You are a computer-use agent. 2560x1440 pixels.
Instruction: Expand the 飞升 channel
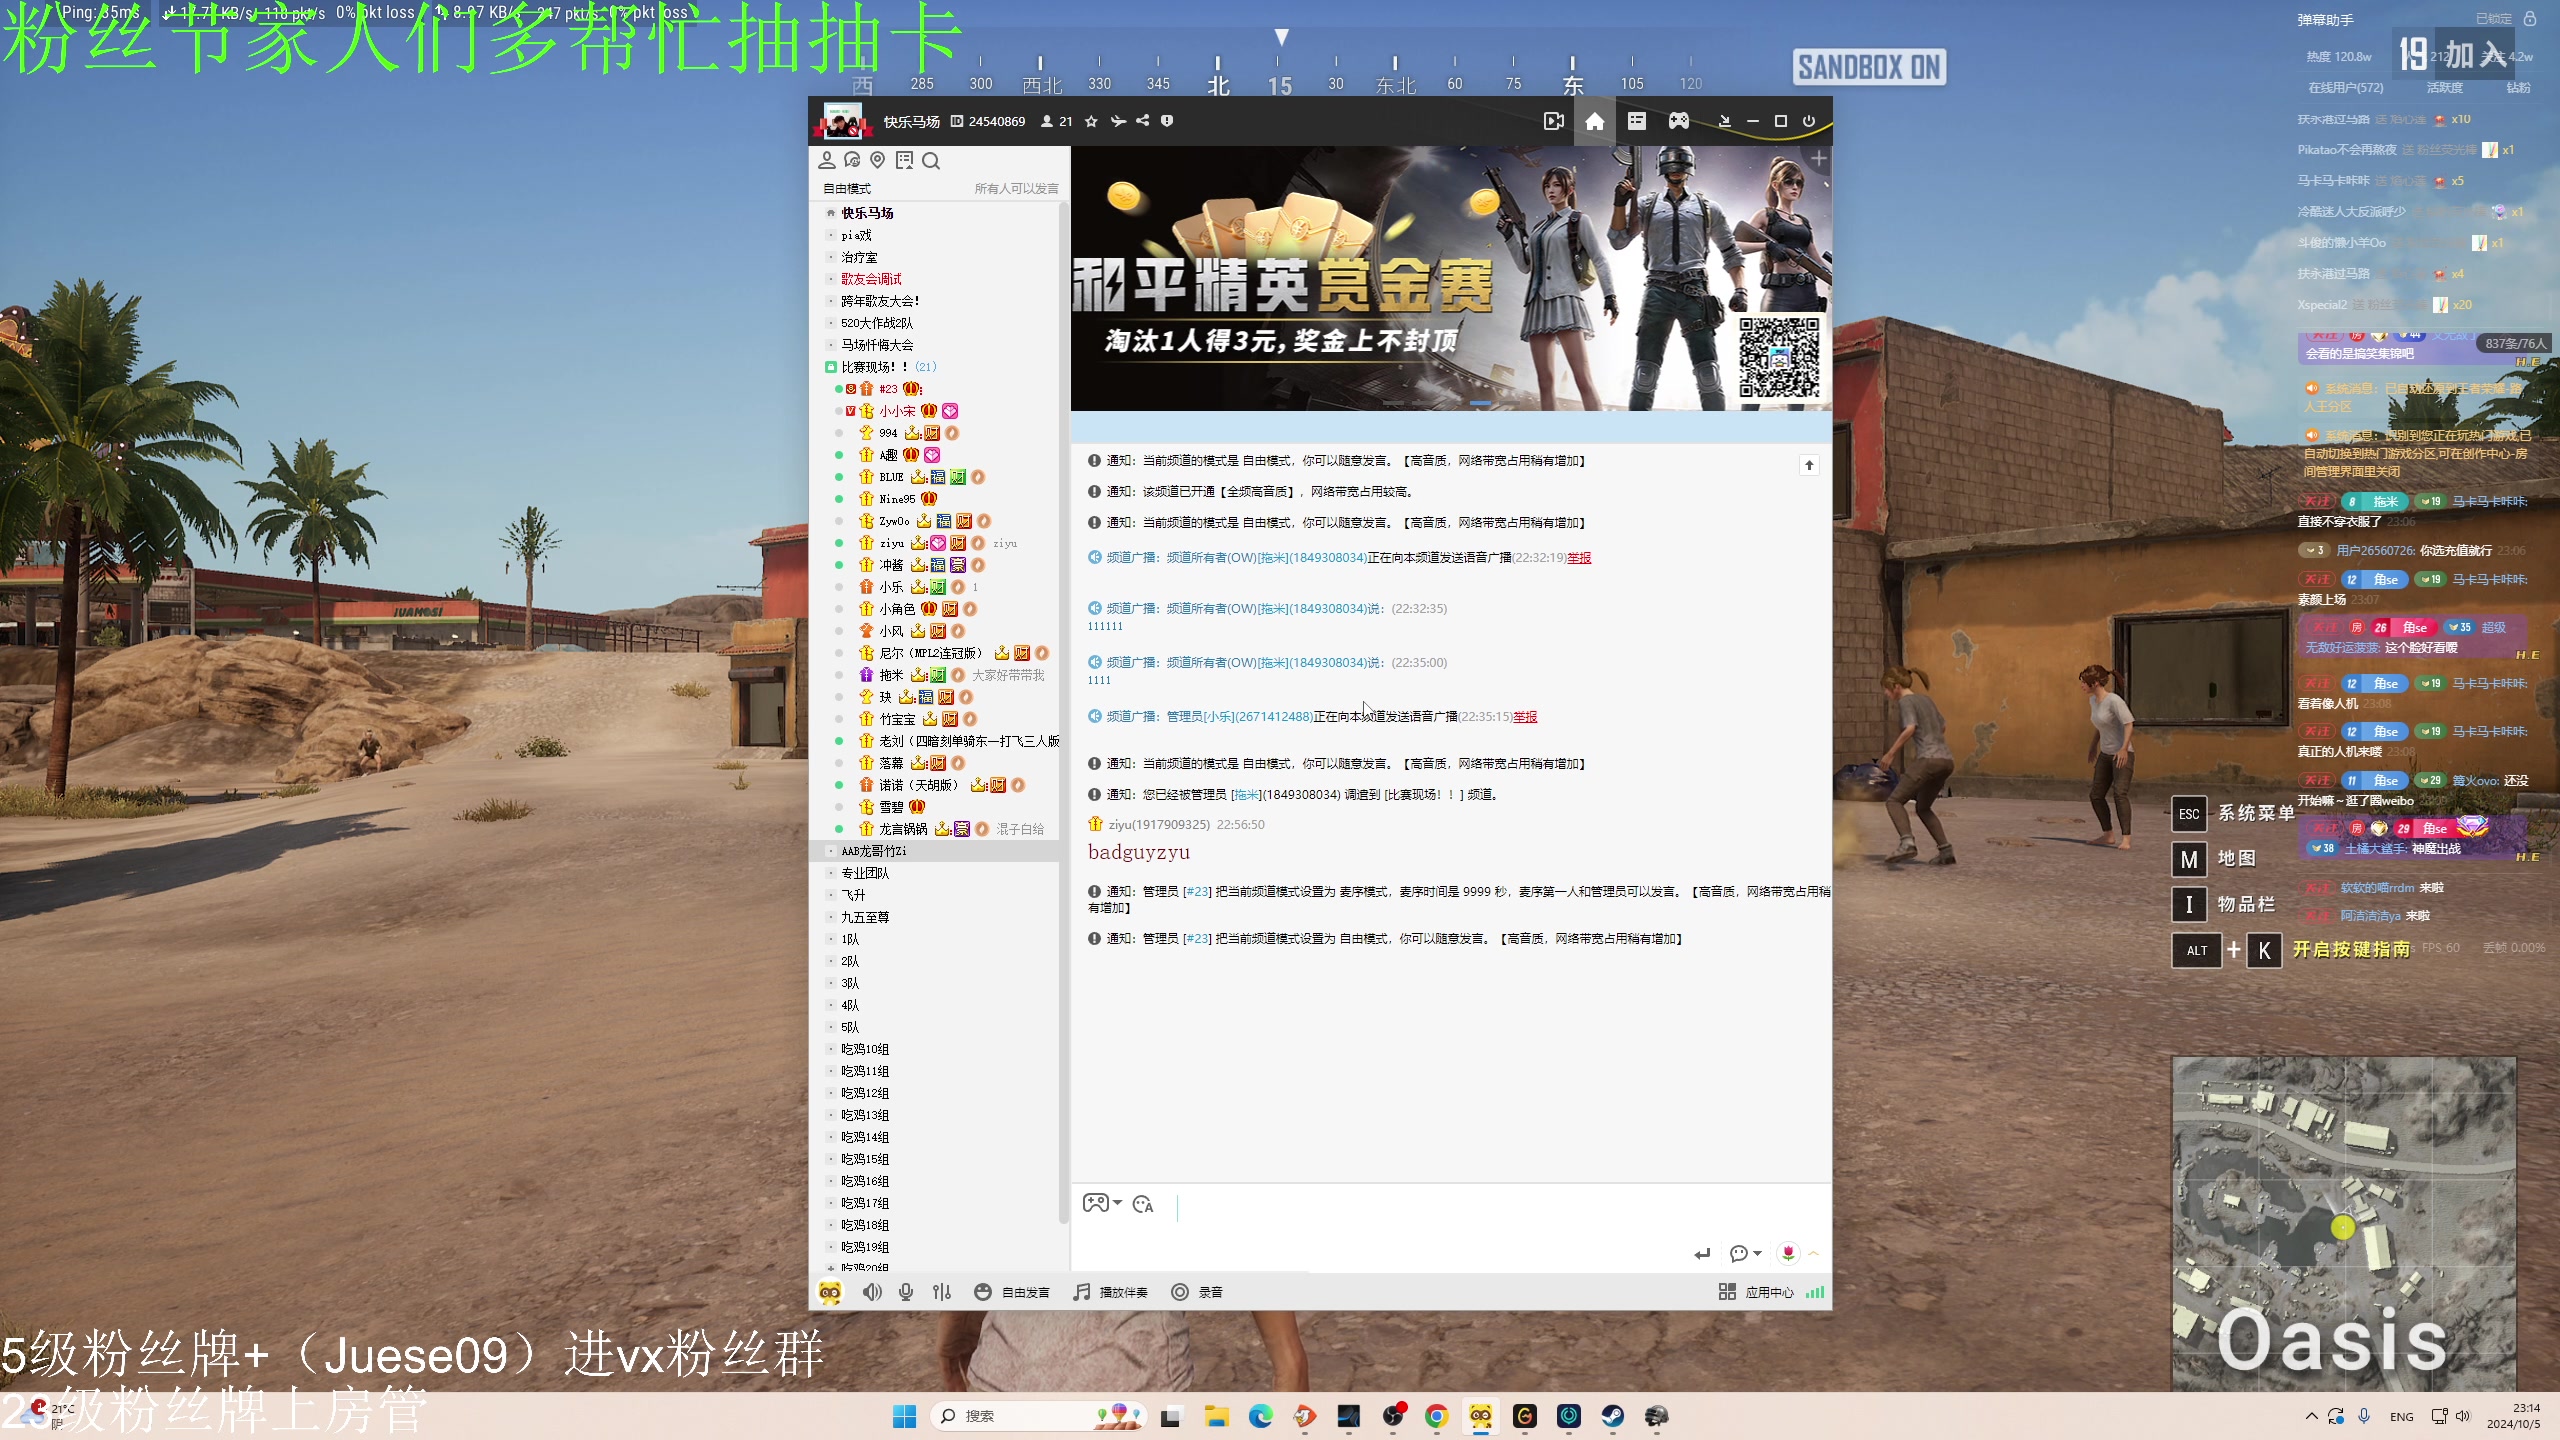[830, 895]
